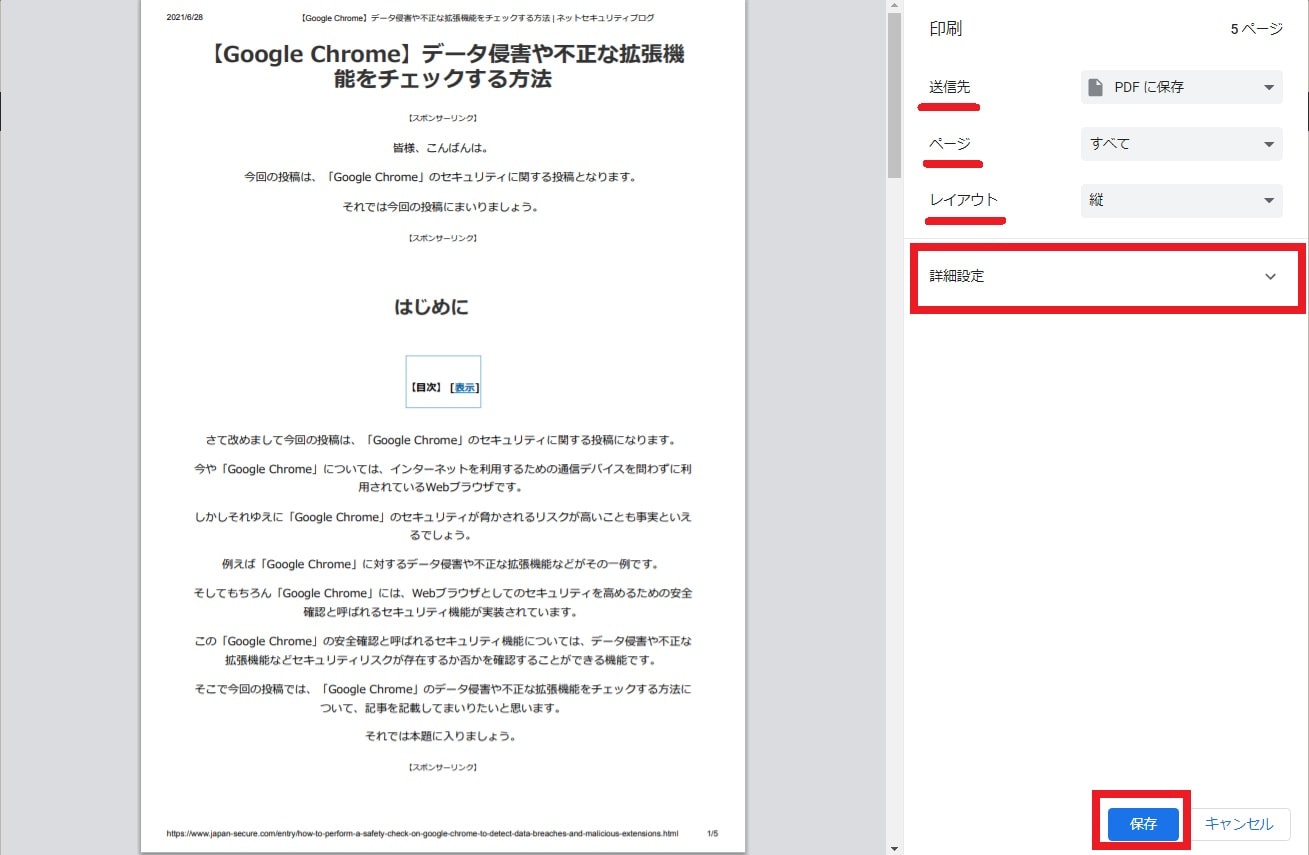Click the preview scrollbar up arrow
The height and width of the screenshot is (855, 1309).
point(894,7)
